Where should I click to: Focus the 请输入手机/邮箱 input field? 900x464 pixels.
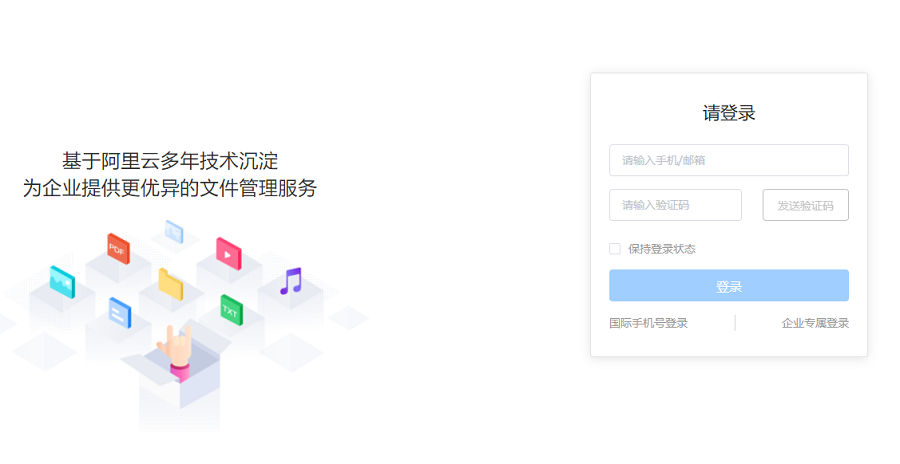pos(728,160)
